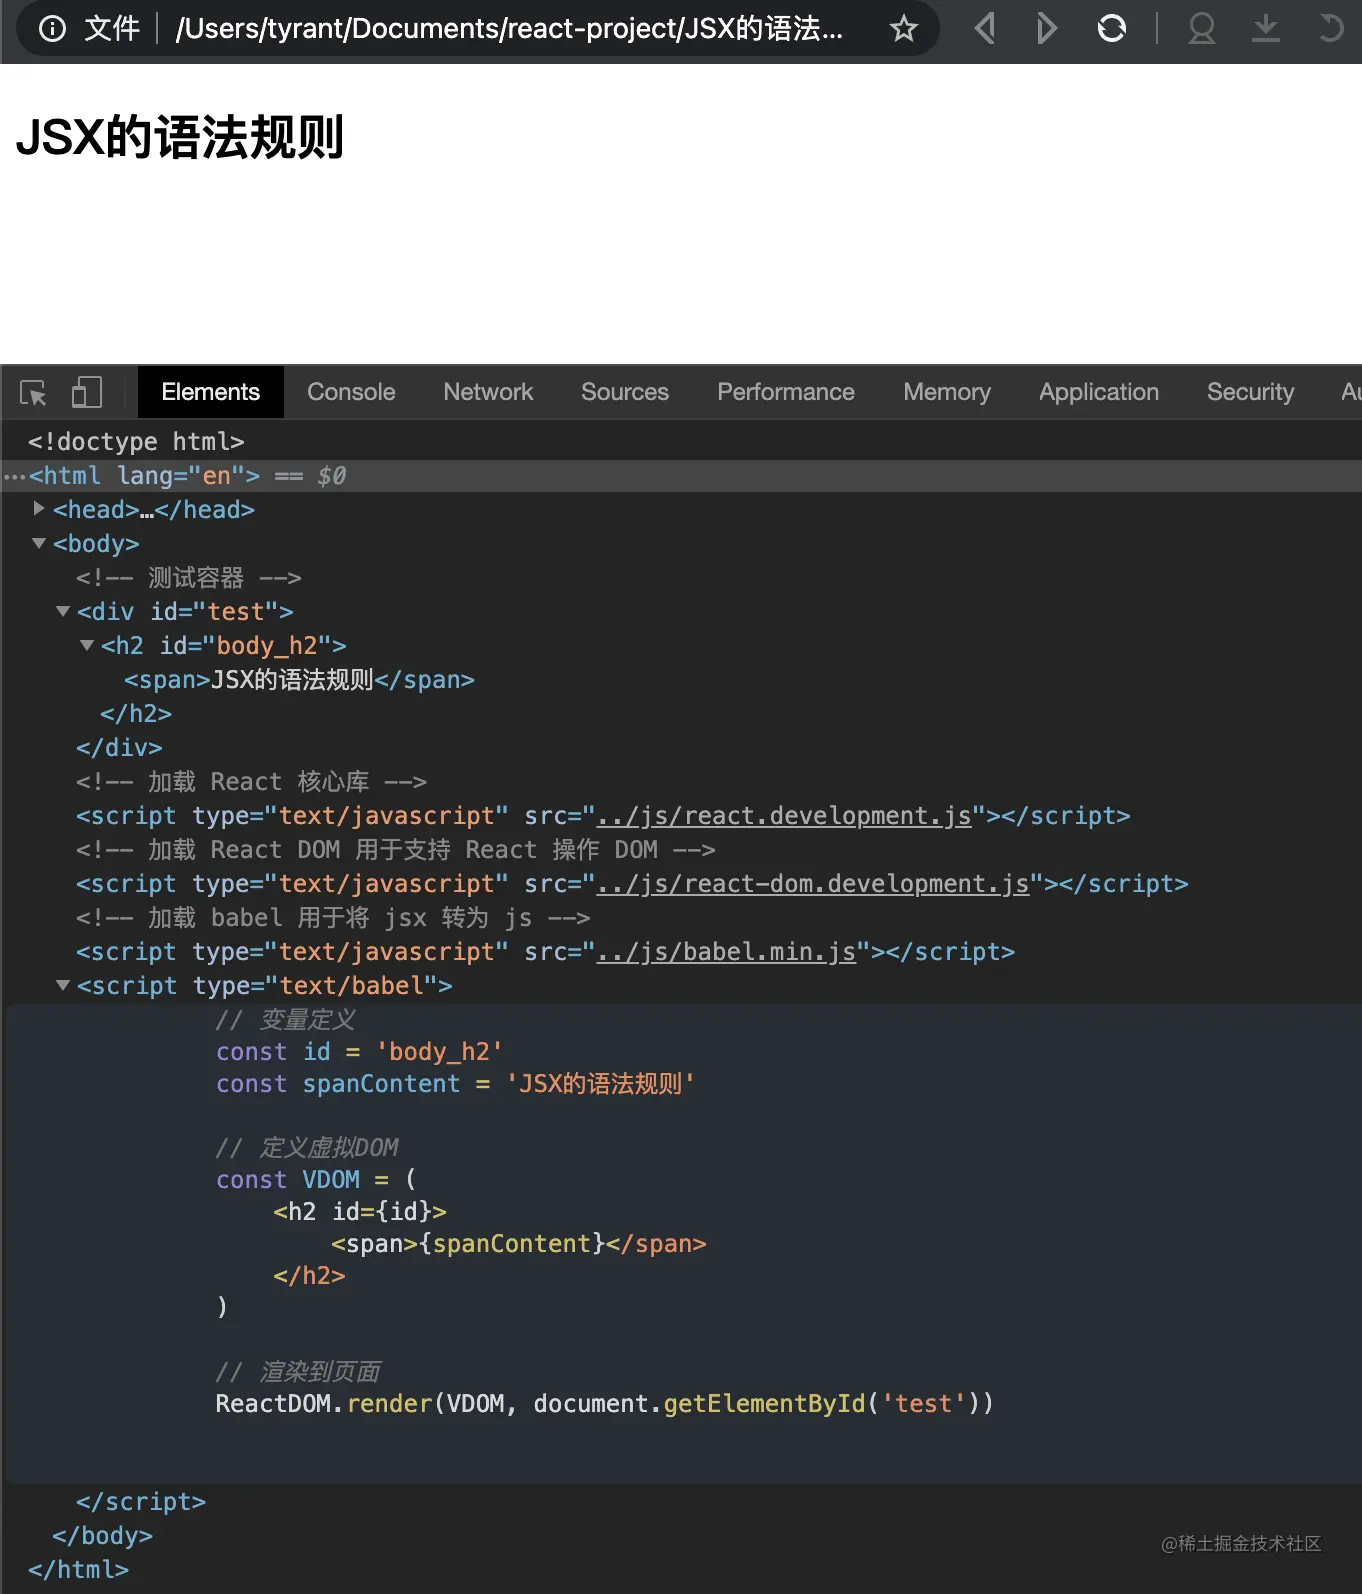Open the user profile icon

tap(1202, 28)
